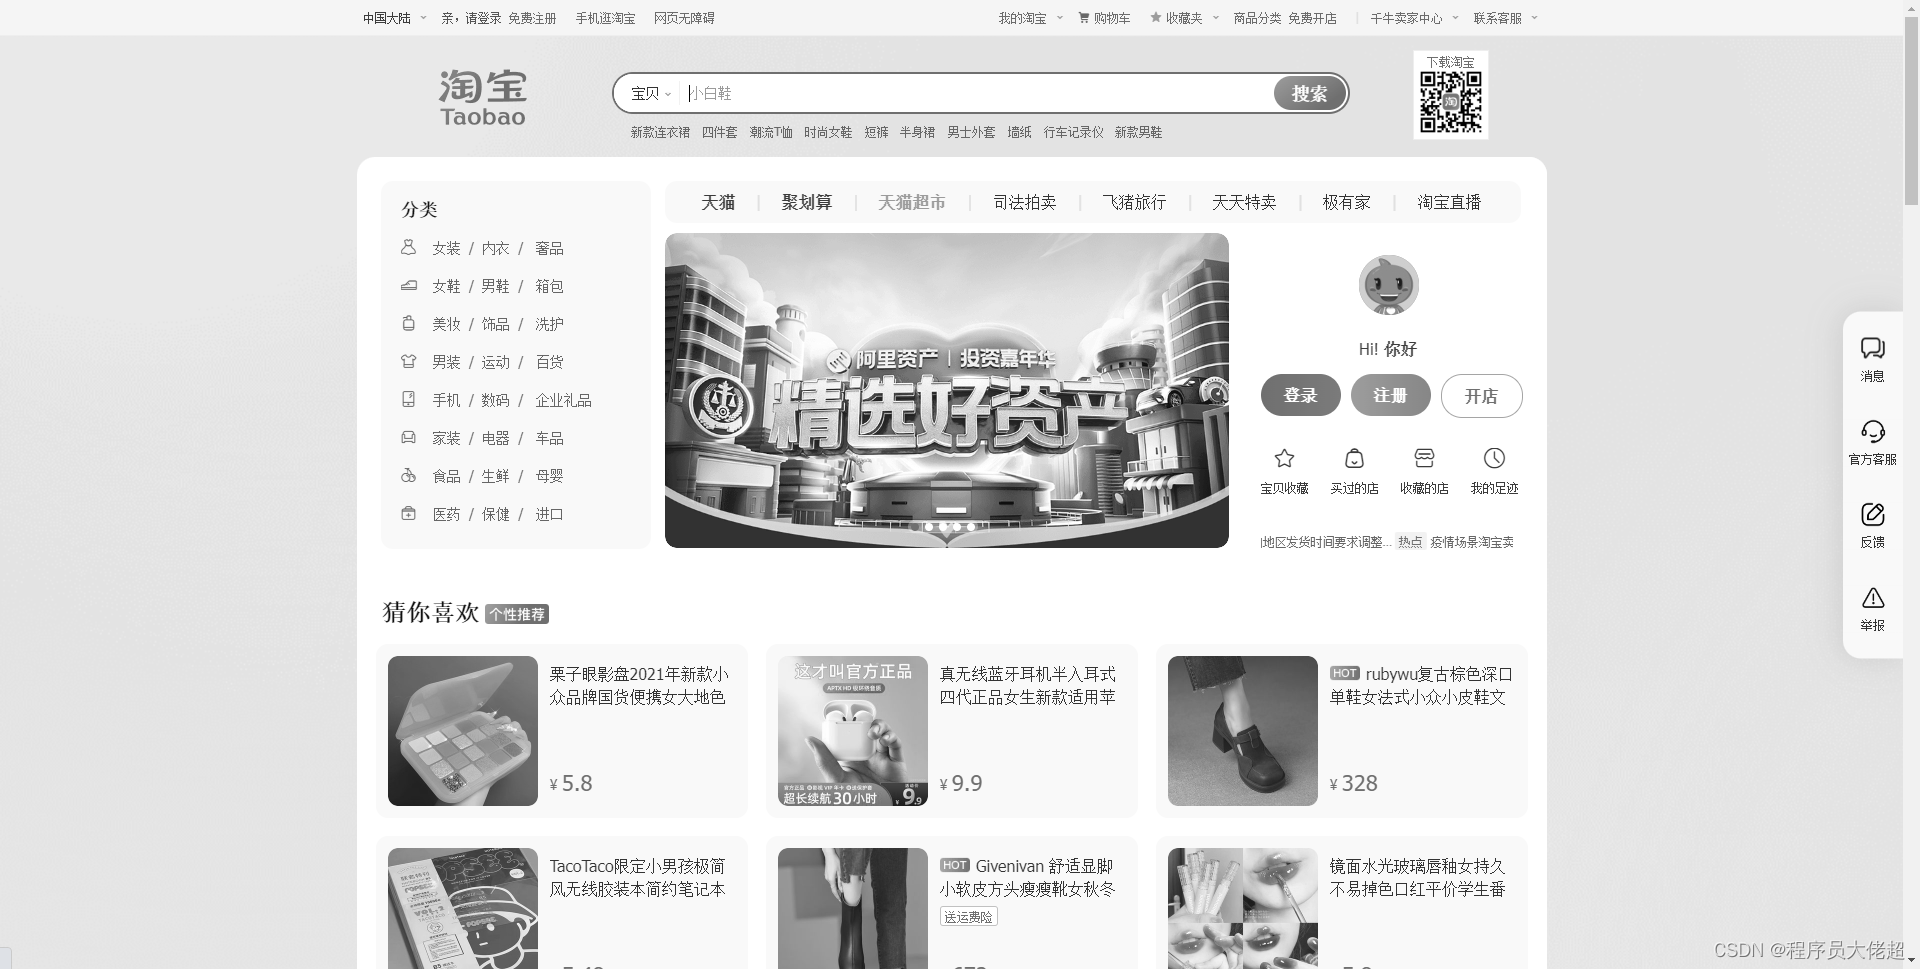Open 官方客服 headset icon

1872,431
